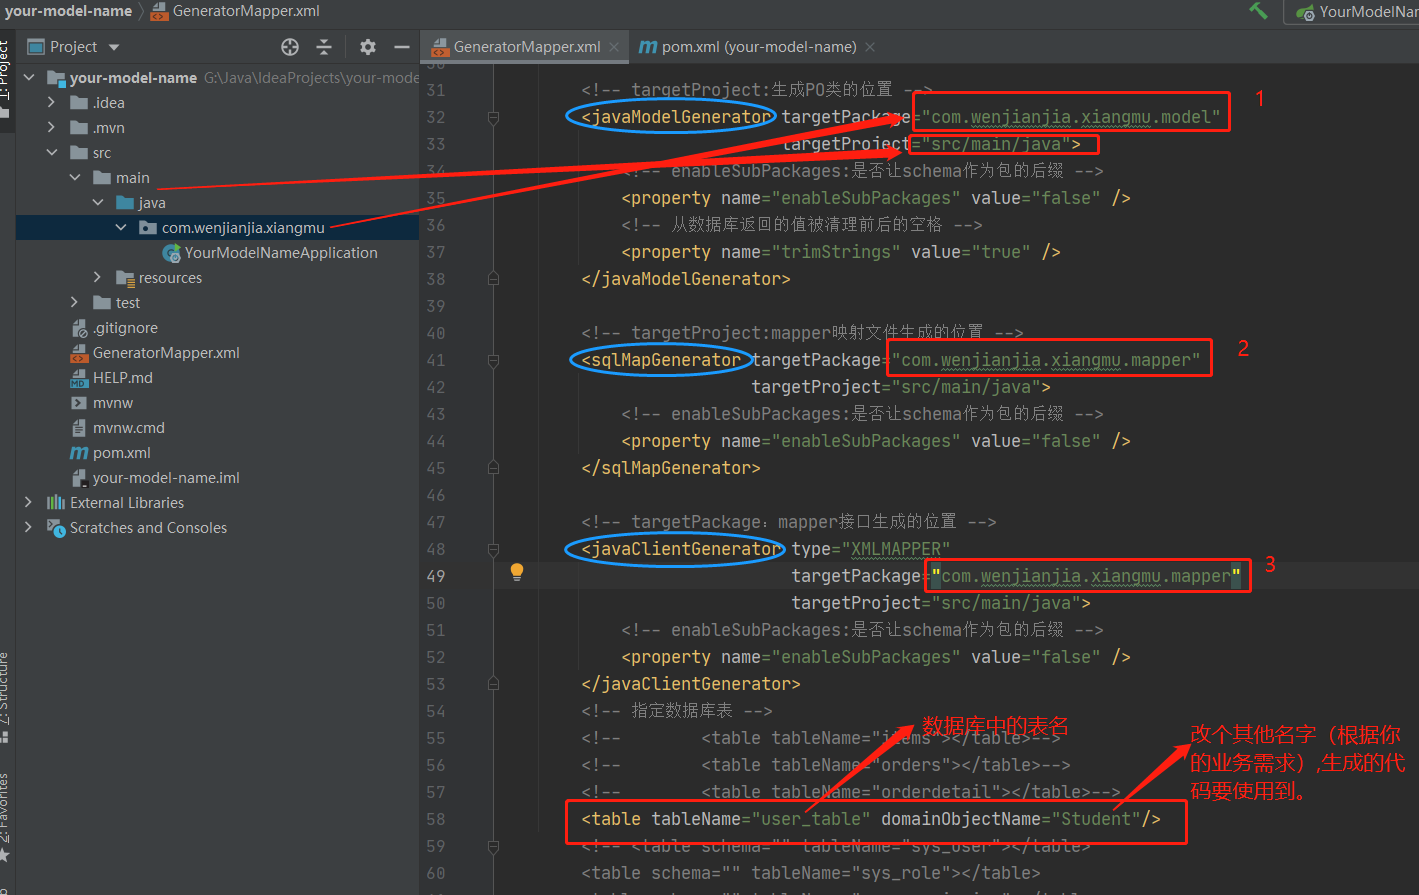Select pom.xml in the project tree

(x=122, y=453)
